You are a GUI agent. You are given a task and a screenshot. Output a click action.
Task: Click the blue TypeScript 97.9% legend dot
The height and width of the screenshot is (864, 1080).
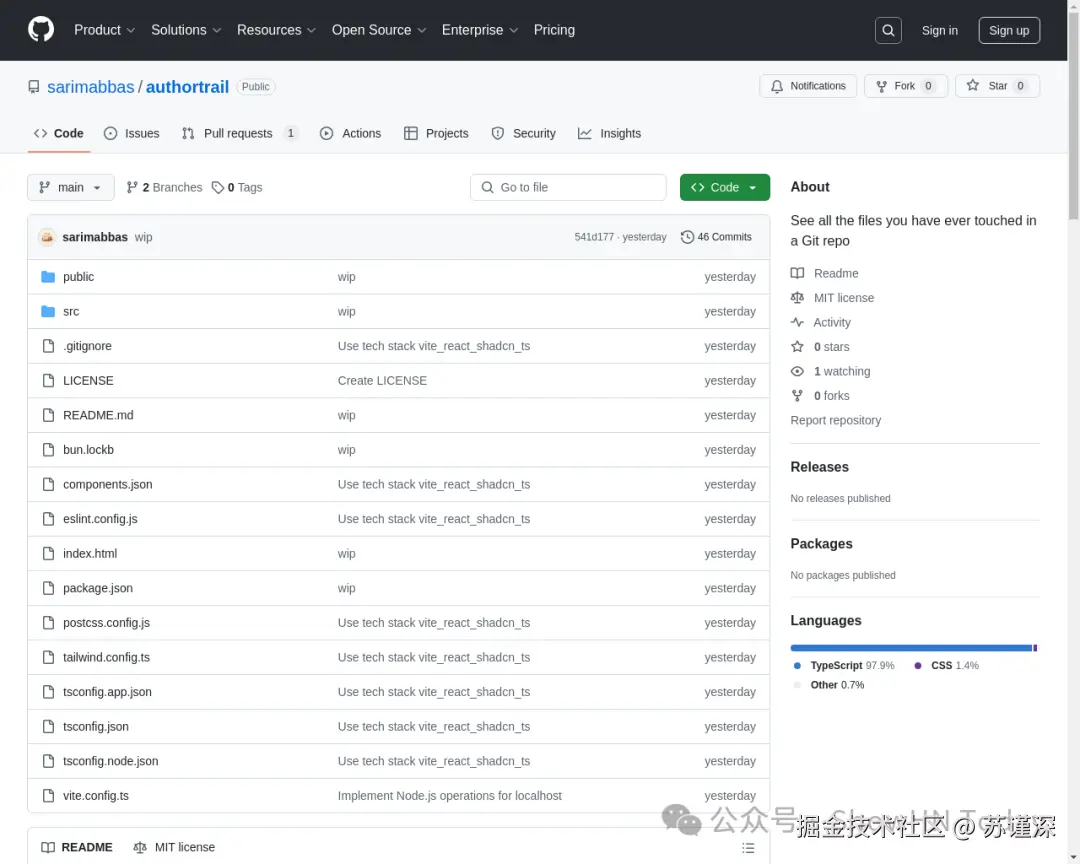pyautogui.click(x=797, y=666)
